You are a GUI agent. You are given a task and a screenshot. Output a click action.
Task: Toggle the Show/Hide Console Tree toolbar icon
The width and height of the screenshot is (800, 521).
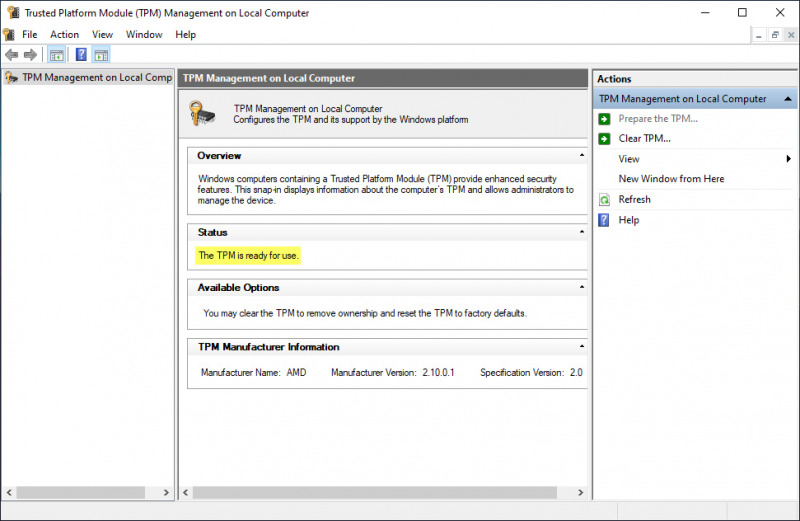click(57, 55)
